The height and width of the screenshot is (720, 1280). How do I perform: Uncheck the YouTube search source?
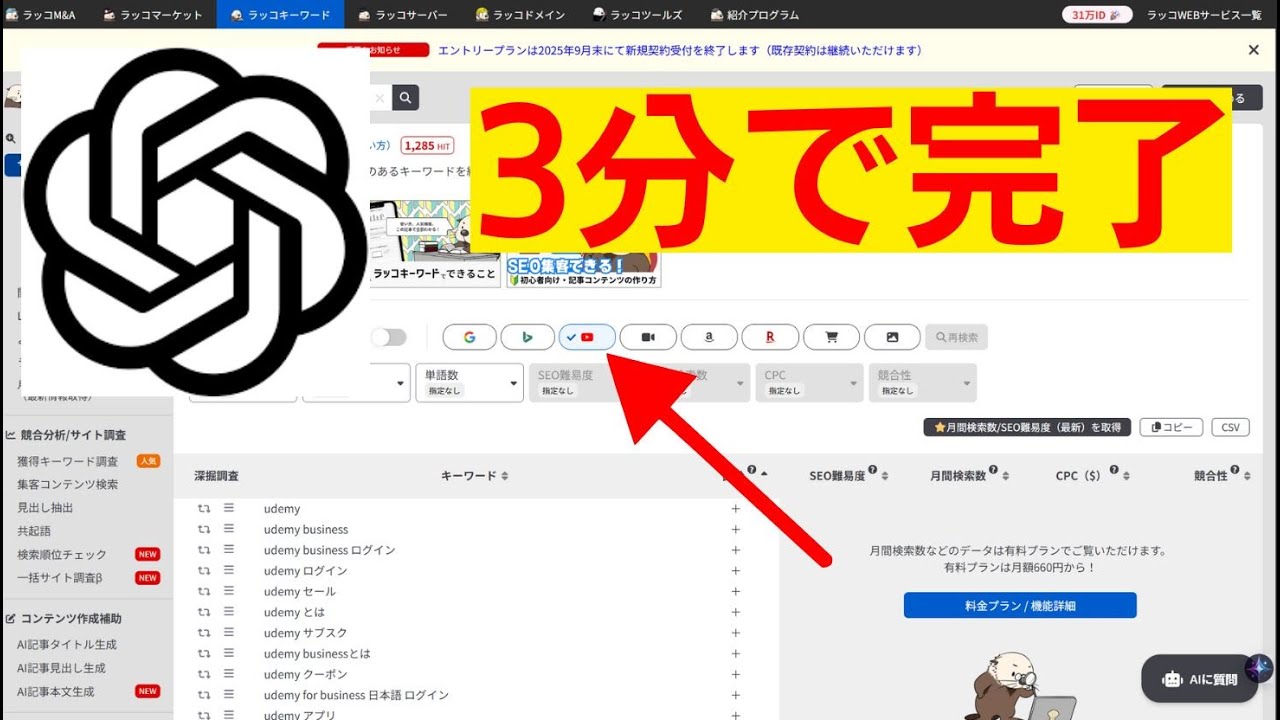pyautogui.click(x=587, y=338)
